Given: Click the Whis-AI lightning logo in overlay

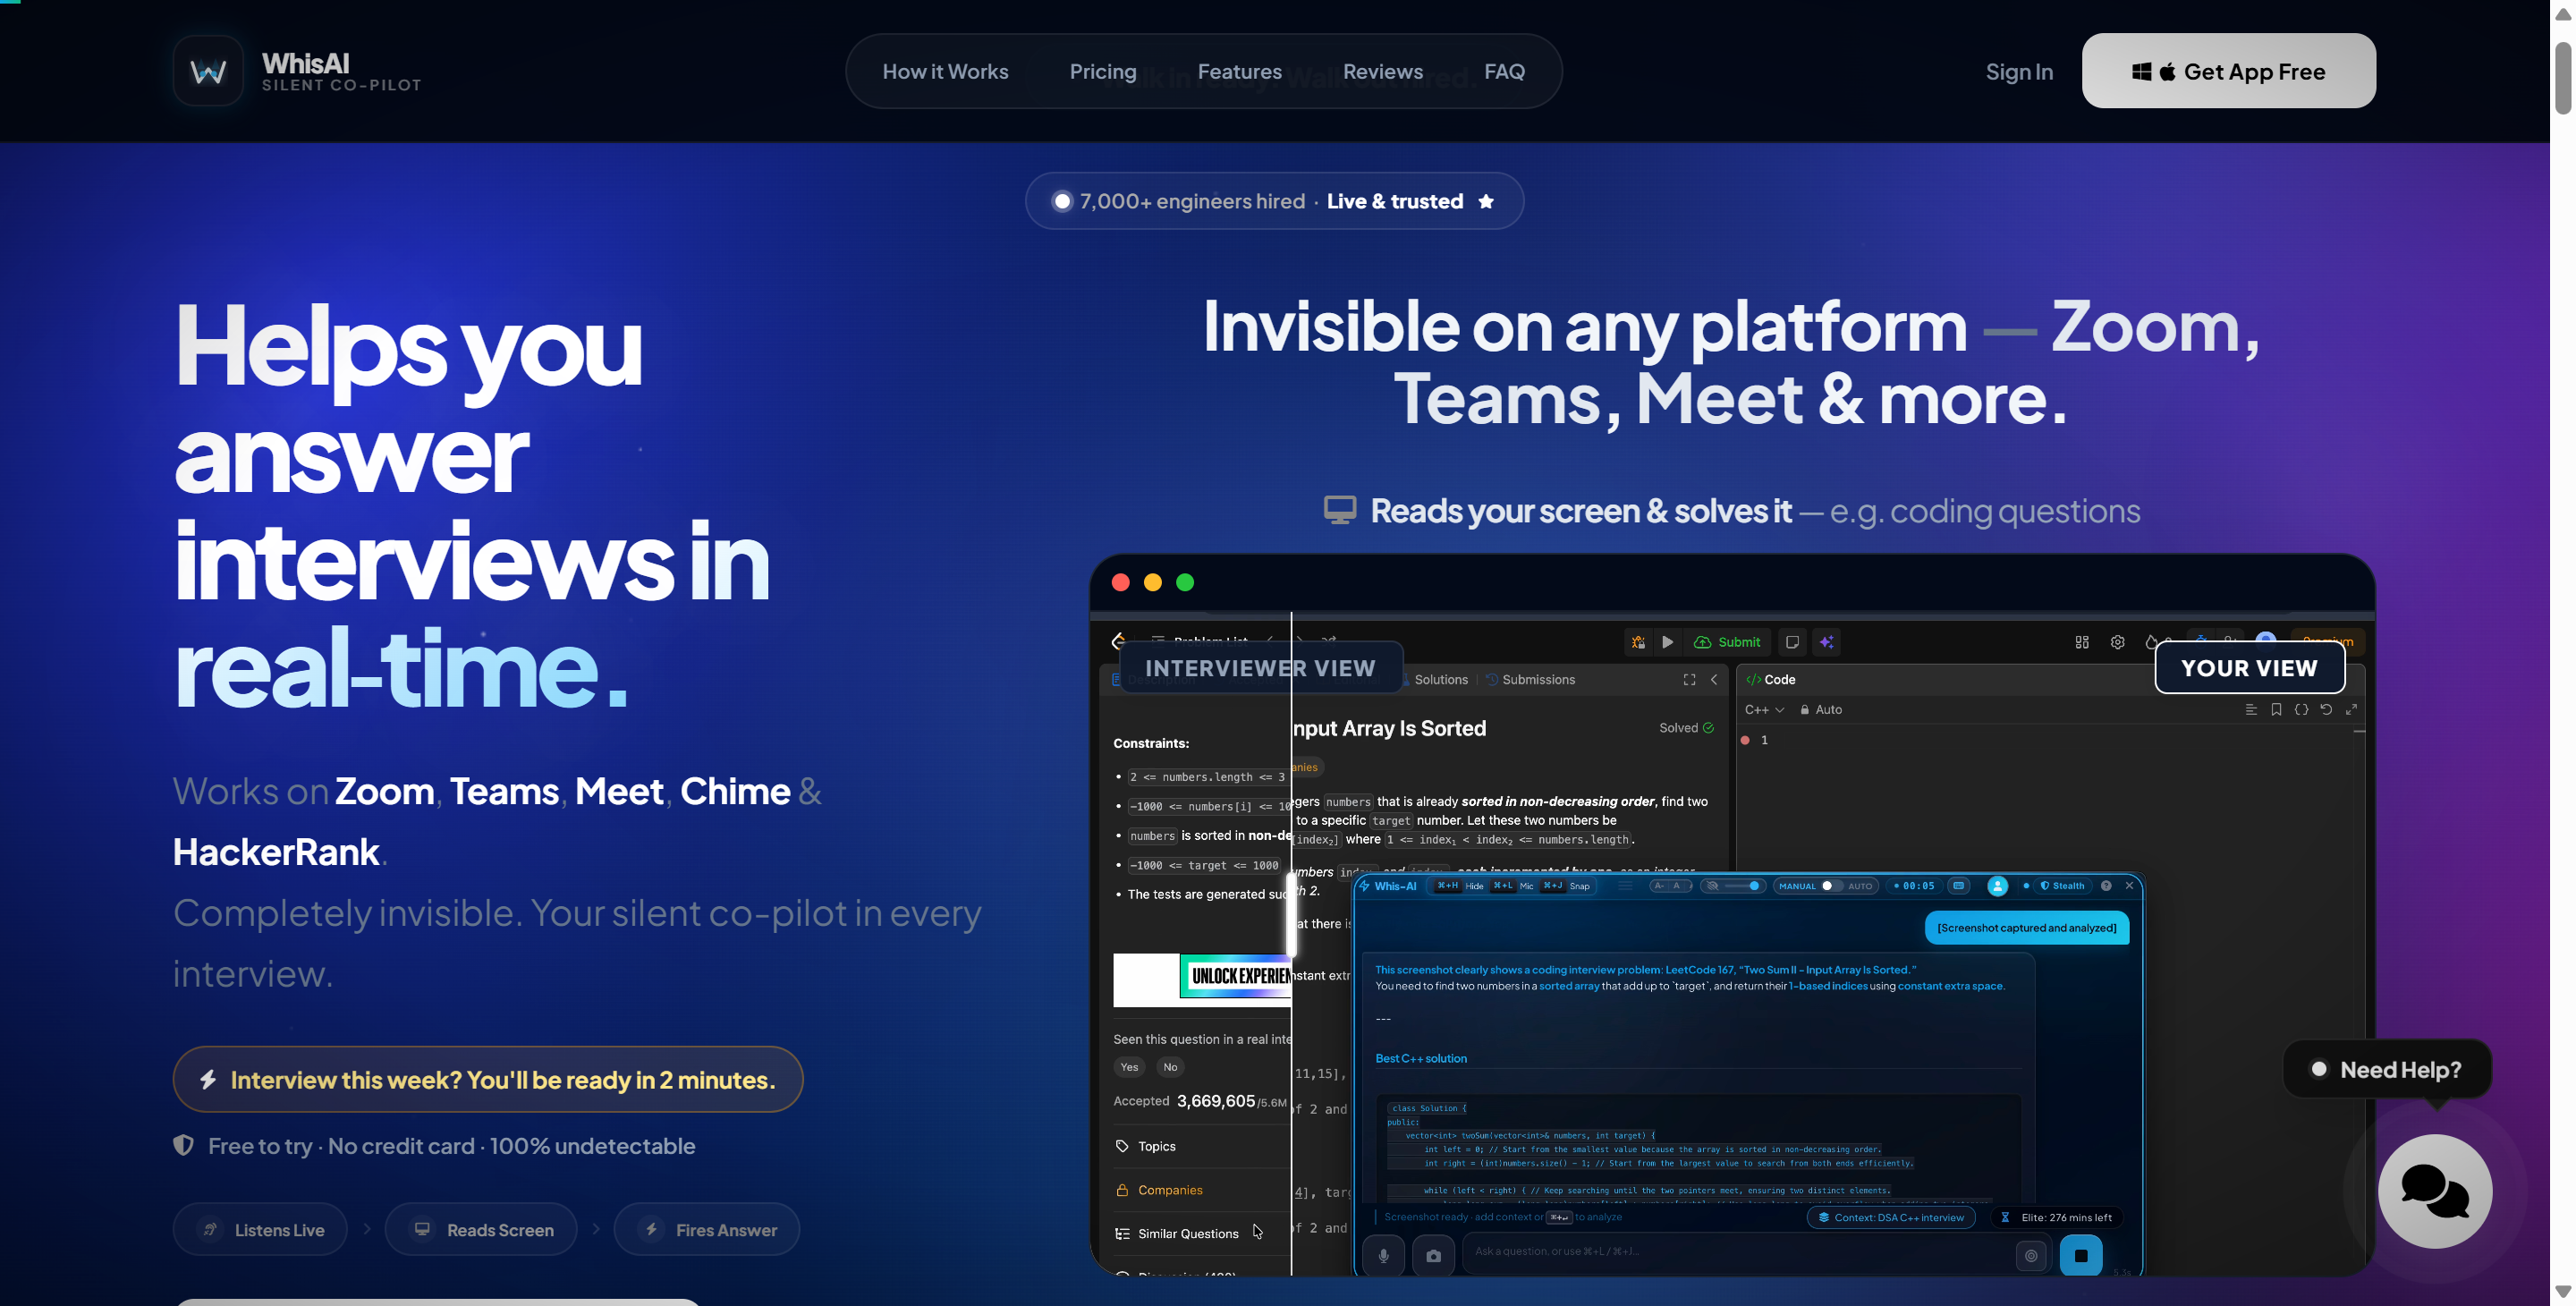Looking at the screenshot, I should [1365, 886].
